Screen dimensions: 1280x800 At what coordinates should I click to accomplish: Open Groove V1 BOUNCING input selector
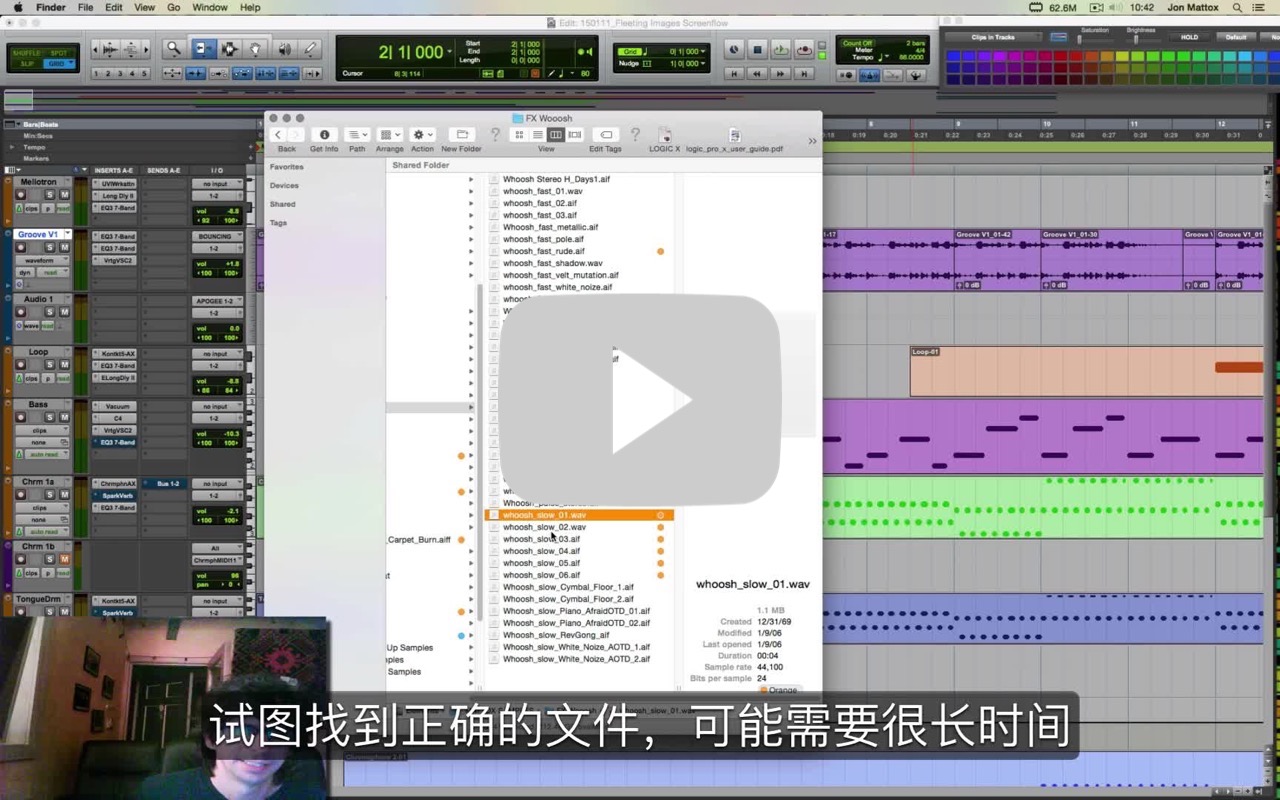pos(217,236)
